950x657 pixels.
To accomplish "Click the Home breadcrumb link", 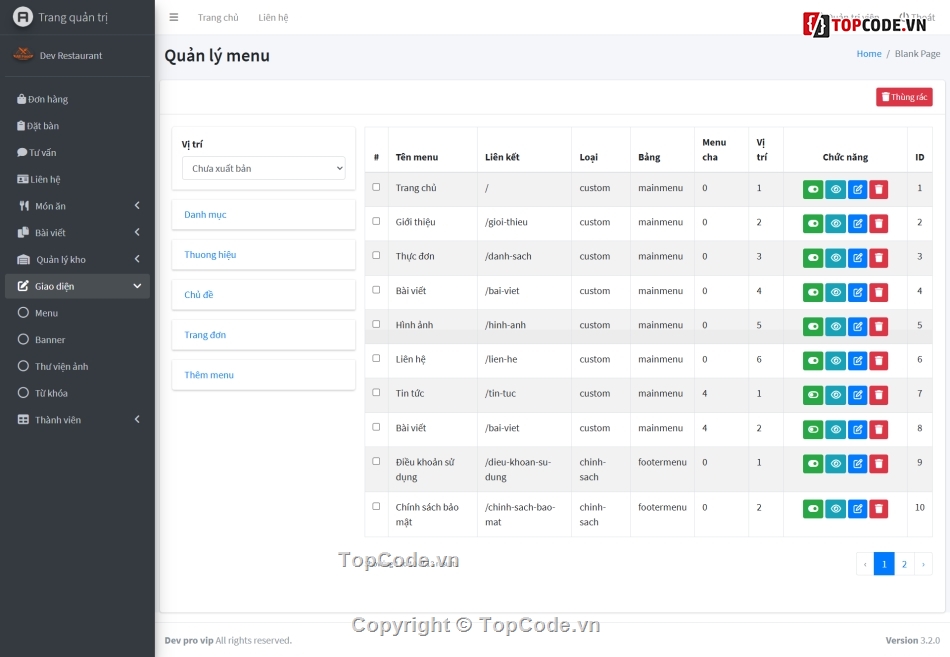I will click(x=868, y=54).
